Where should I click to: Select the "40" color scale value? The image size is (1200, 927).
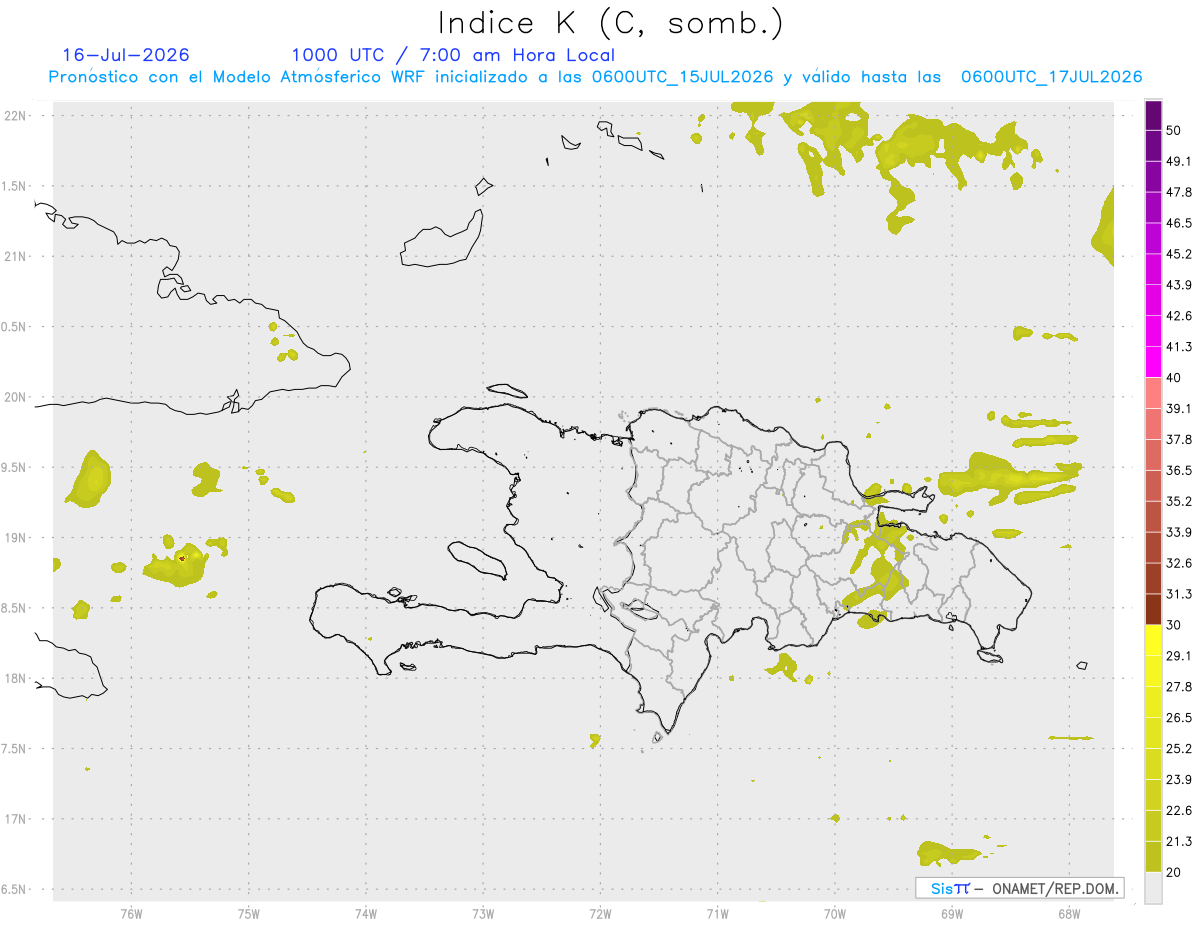[1175, 378]
